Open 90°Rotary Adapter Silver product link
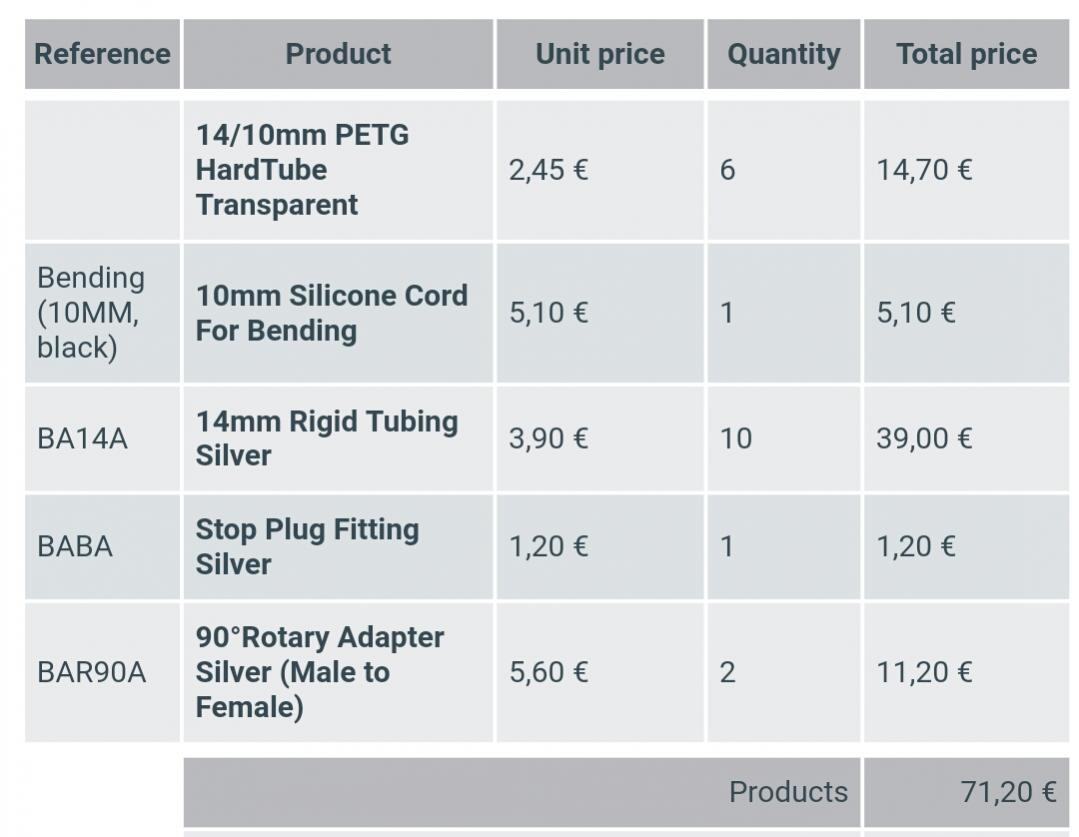The width and height of the screenshot is (1079, 837). pyautogui.click(x=320, y=672)
